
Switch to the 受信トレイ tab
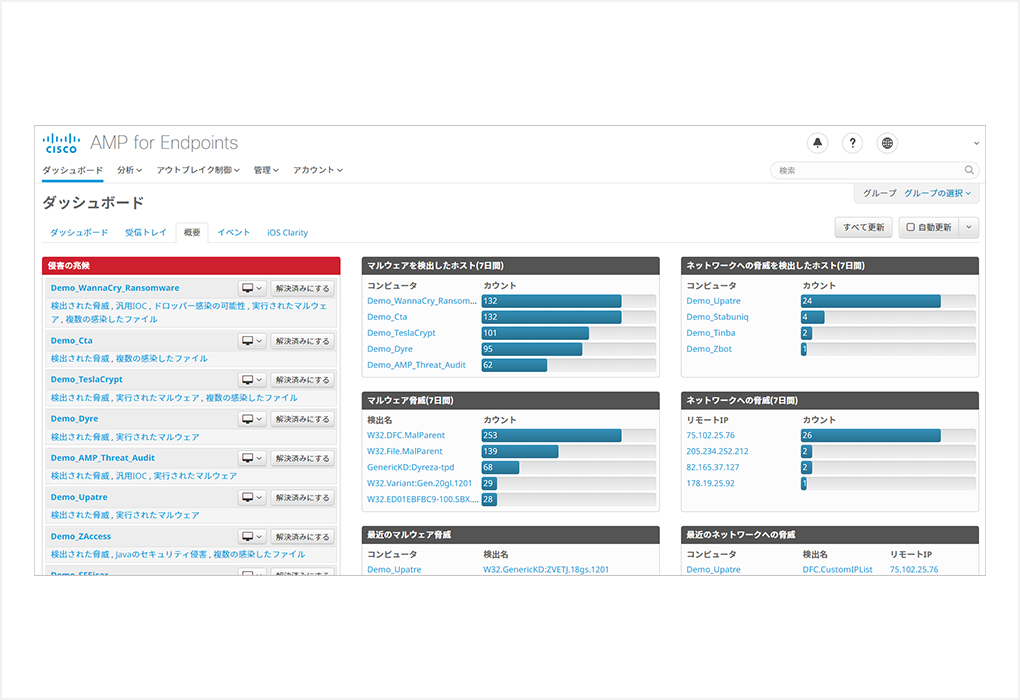(146, 232)
